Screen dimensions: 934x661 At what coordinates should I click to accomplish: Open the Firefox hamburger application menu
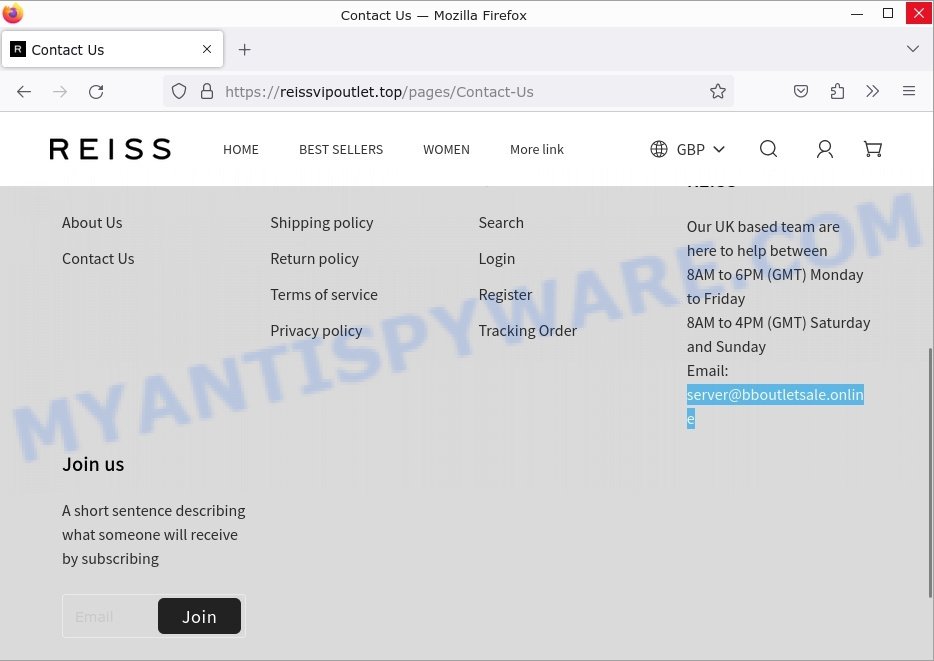909,91
